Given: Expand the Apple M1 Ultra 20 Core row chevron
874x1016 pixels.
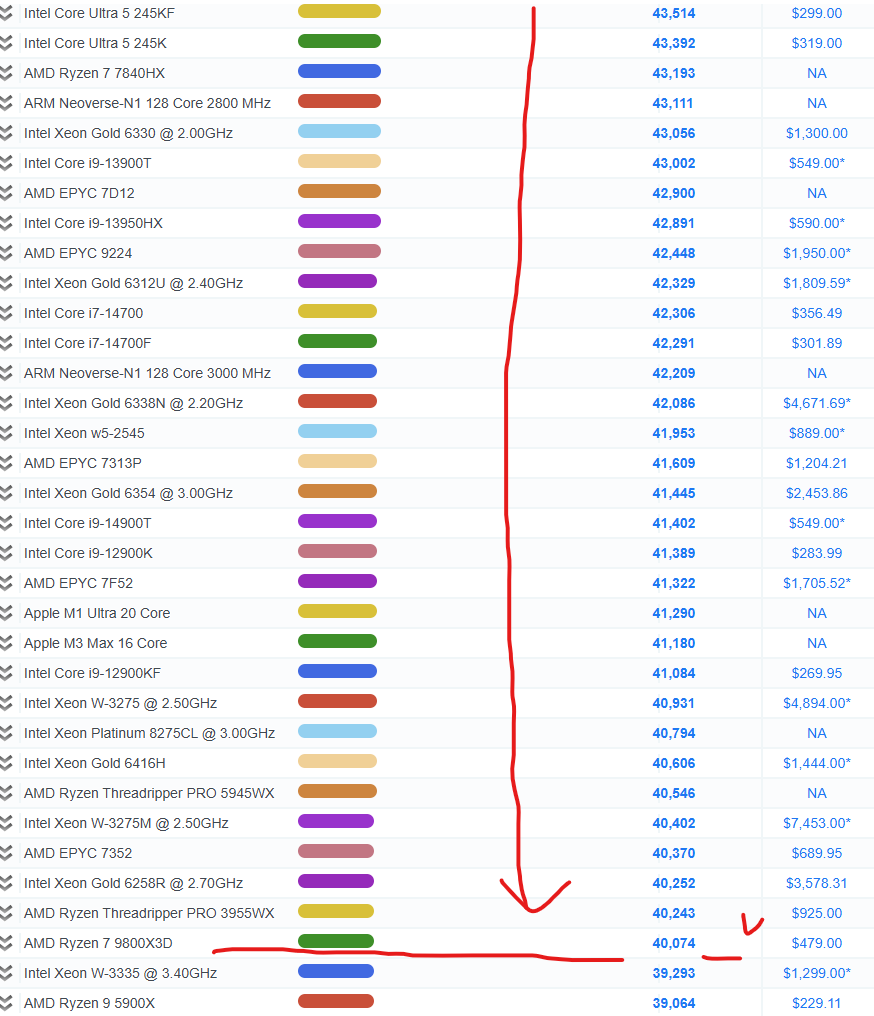Looking at the screenshot, I should tap(6, 614).
